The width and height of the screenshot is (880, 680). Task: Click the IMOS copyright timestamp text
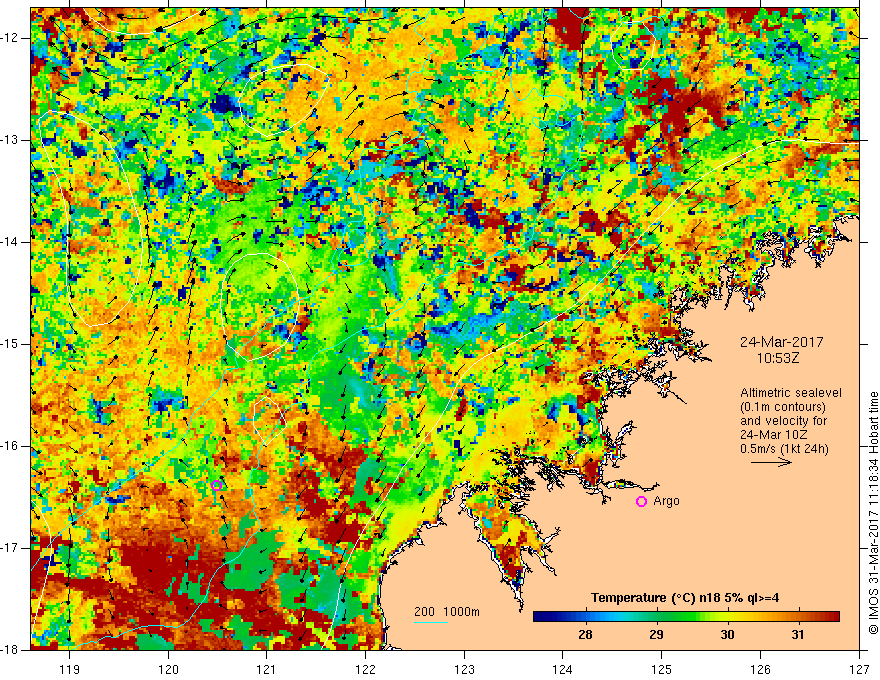873,513
